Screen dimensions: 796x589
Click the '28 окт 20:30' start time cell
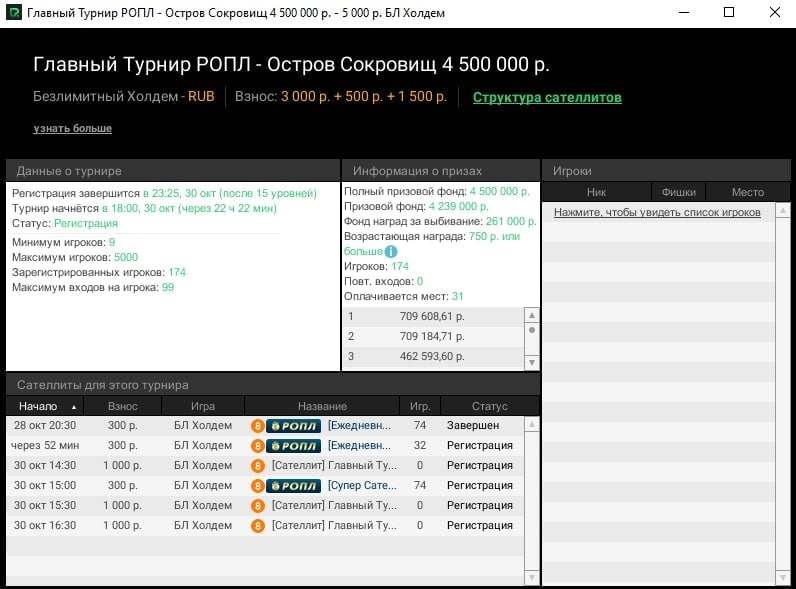[x=45, y=426]
